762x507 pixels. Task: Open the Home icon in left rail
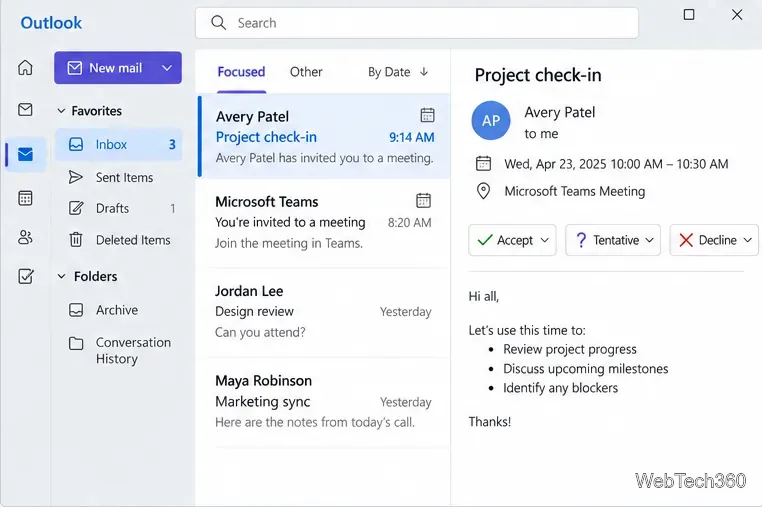click(25, 68)
